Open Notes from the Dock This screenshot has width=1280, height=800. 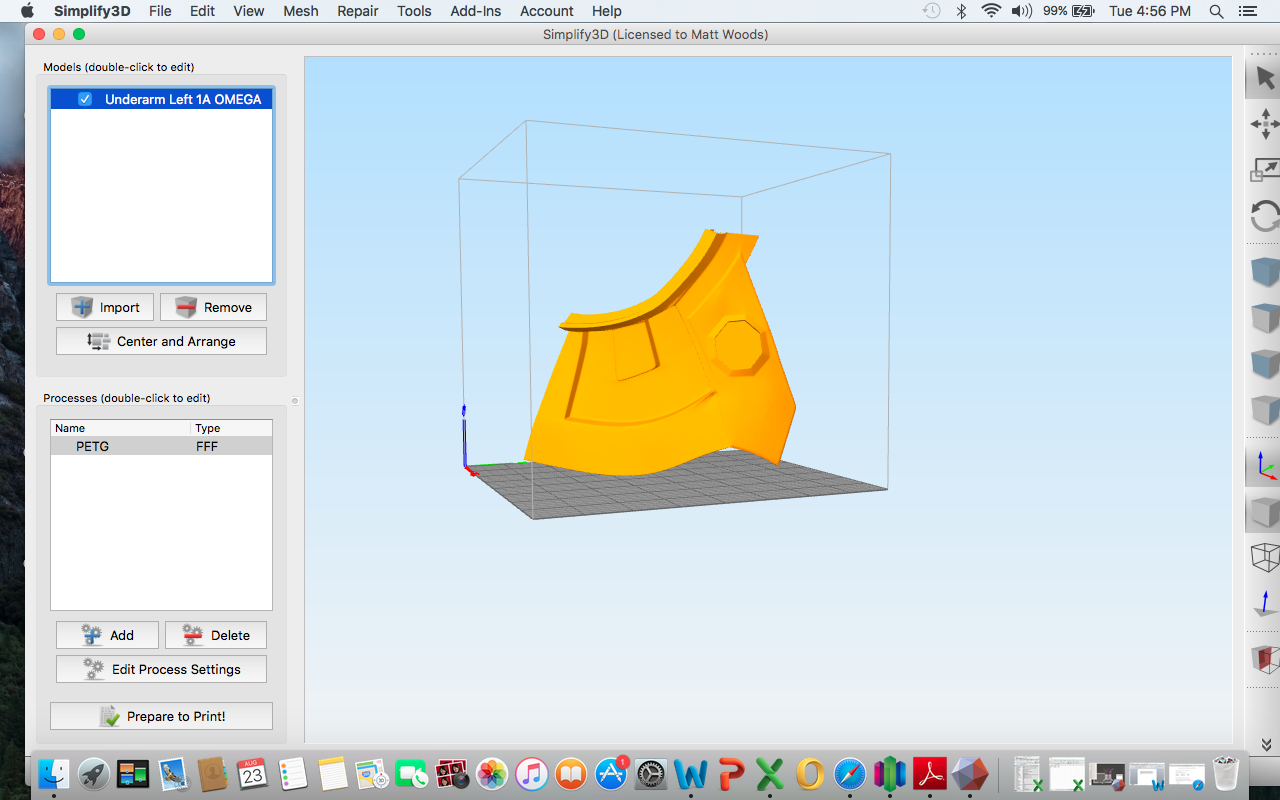point(332,774)
